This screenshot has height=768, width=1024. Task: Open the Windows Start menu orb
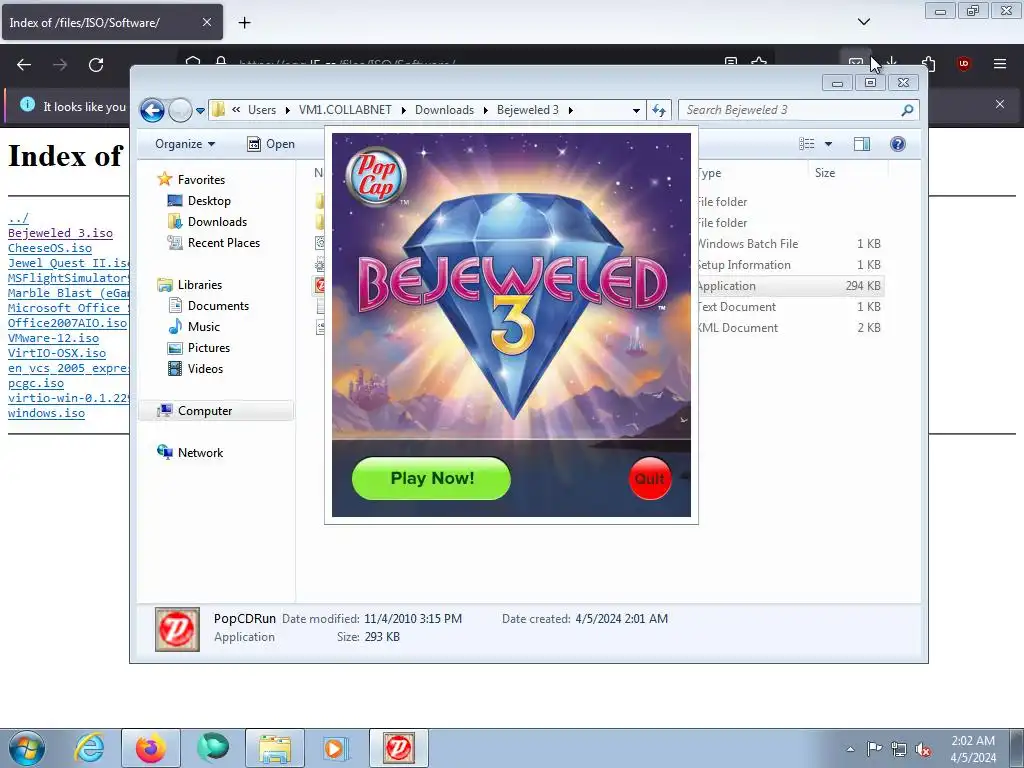pos(27,748)
